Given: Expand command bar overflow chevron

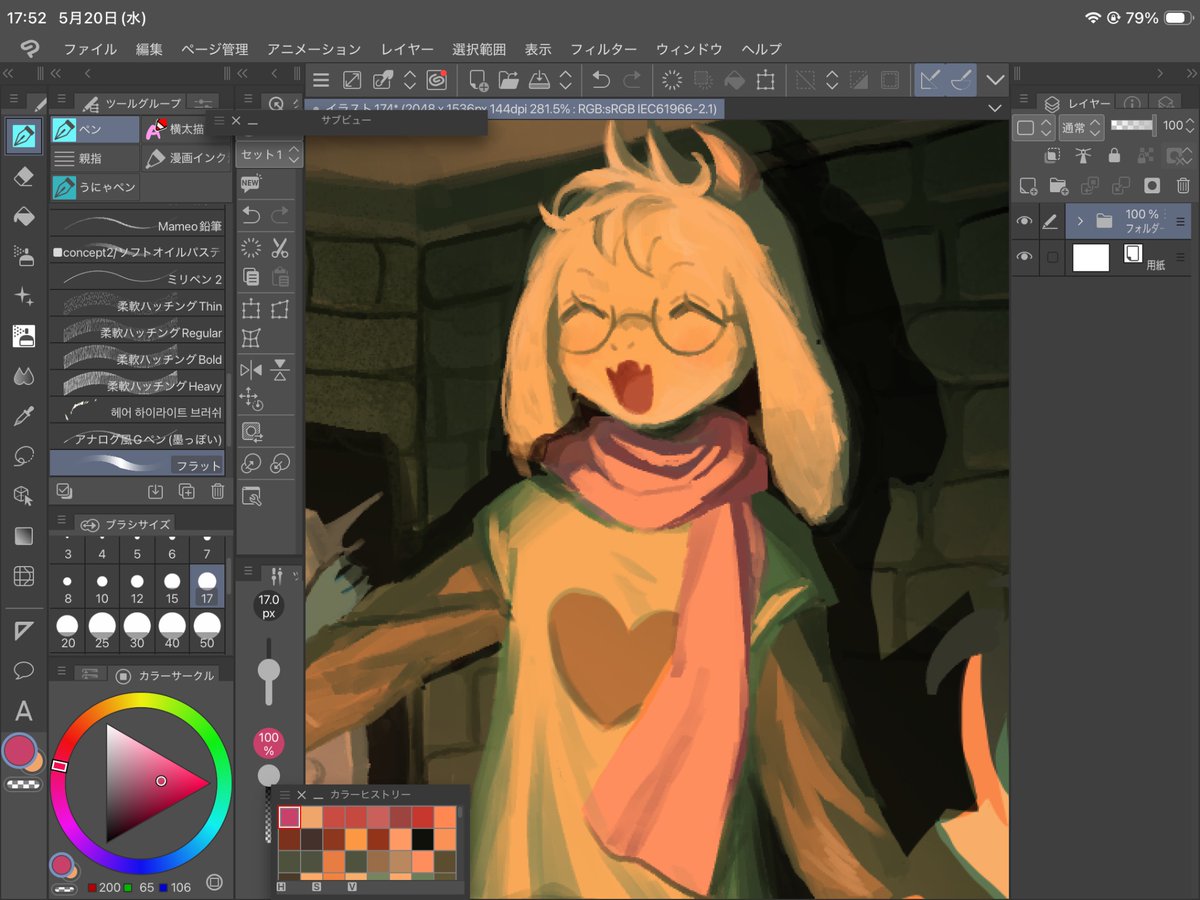Looking at the screenshot, I should (x=994, y=80).
